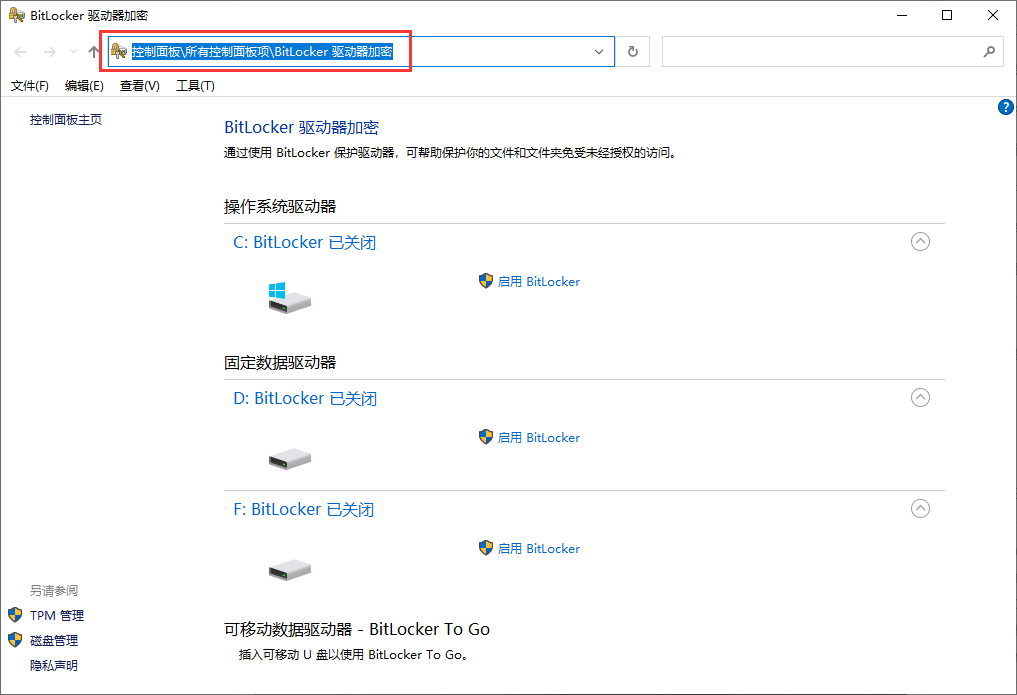Enable BitLocker for F: drive
This screenshot has width=1017, height=695.
[538, 548]
